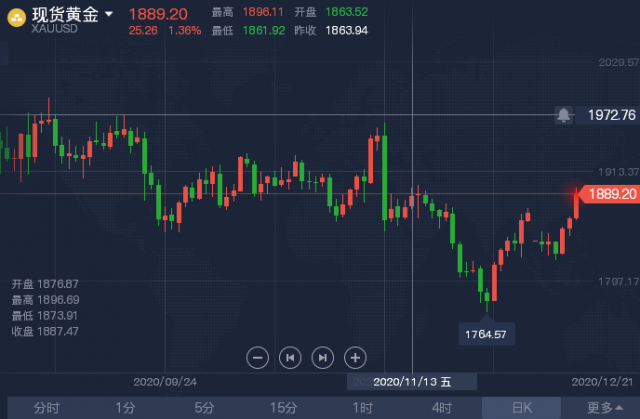Click the 昨收 value 1863.94 in header
640x419 pixels.
pyautogui.click(x=347, y=31)
